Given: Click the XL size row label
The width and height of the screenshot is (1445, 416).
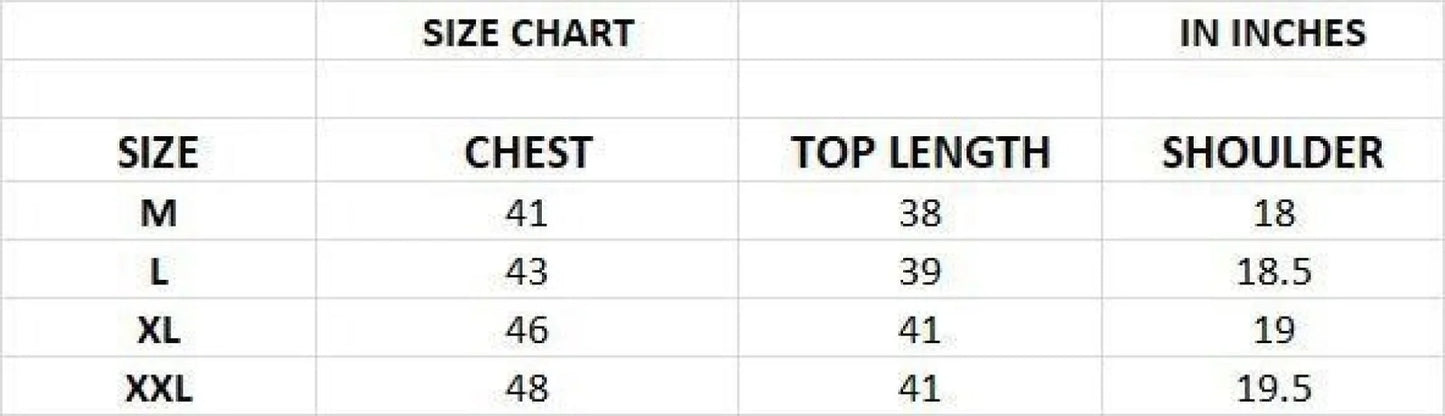Looking at the screenshot, I should [158, 330].
